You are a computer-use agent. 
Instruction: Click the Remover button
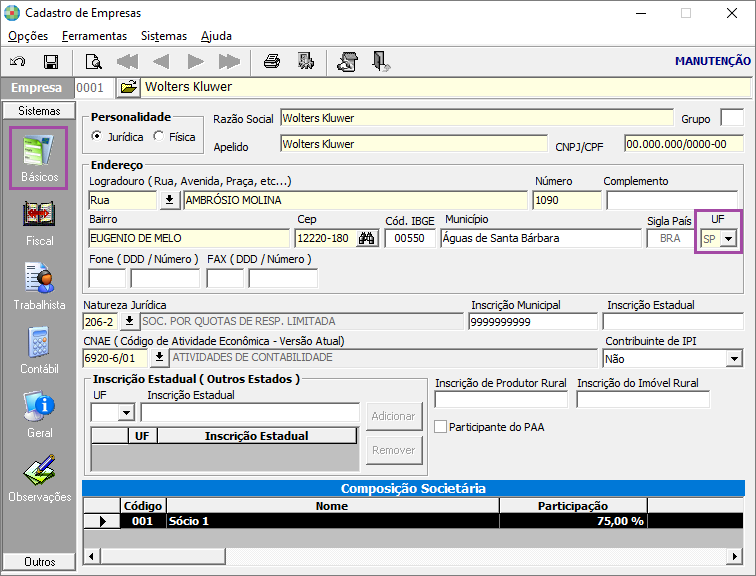[x=393, y=450]
